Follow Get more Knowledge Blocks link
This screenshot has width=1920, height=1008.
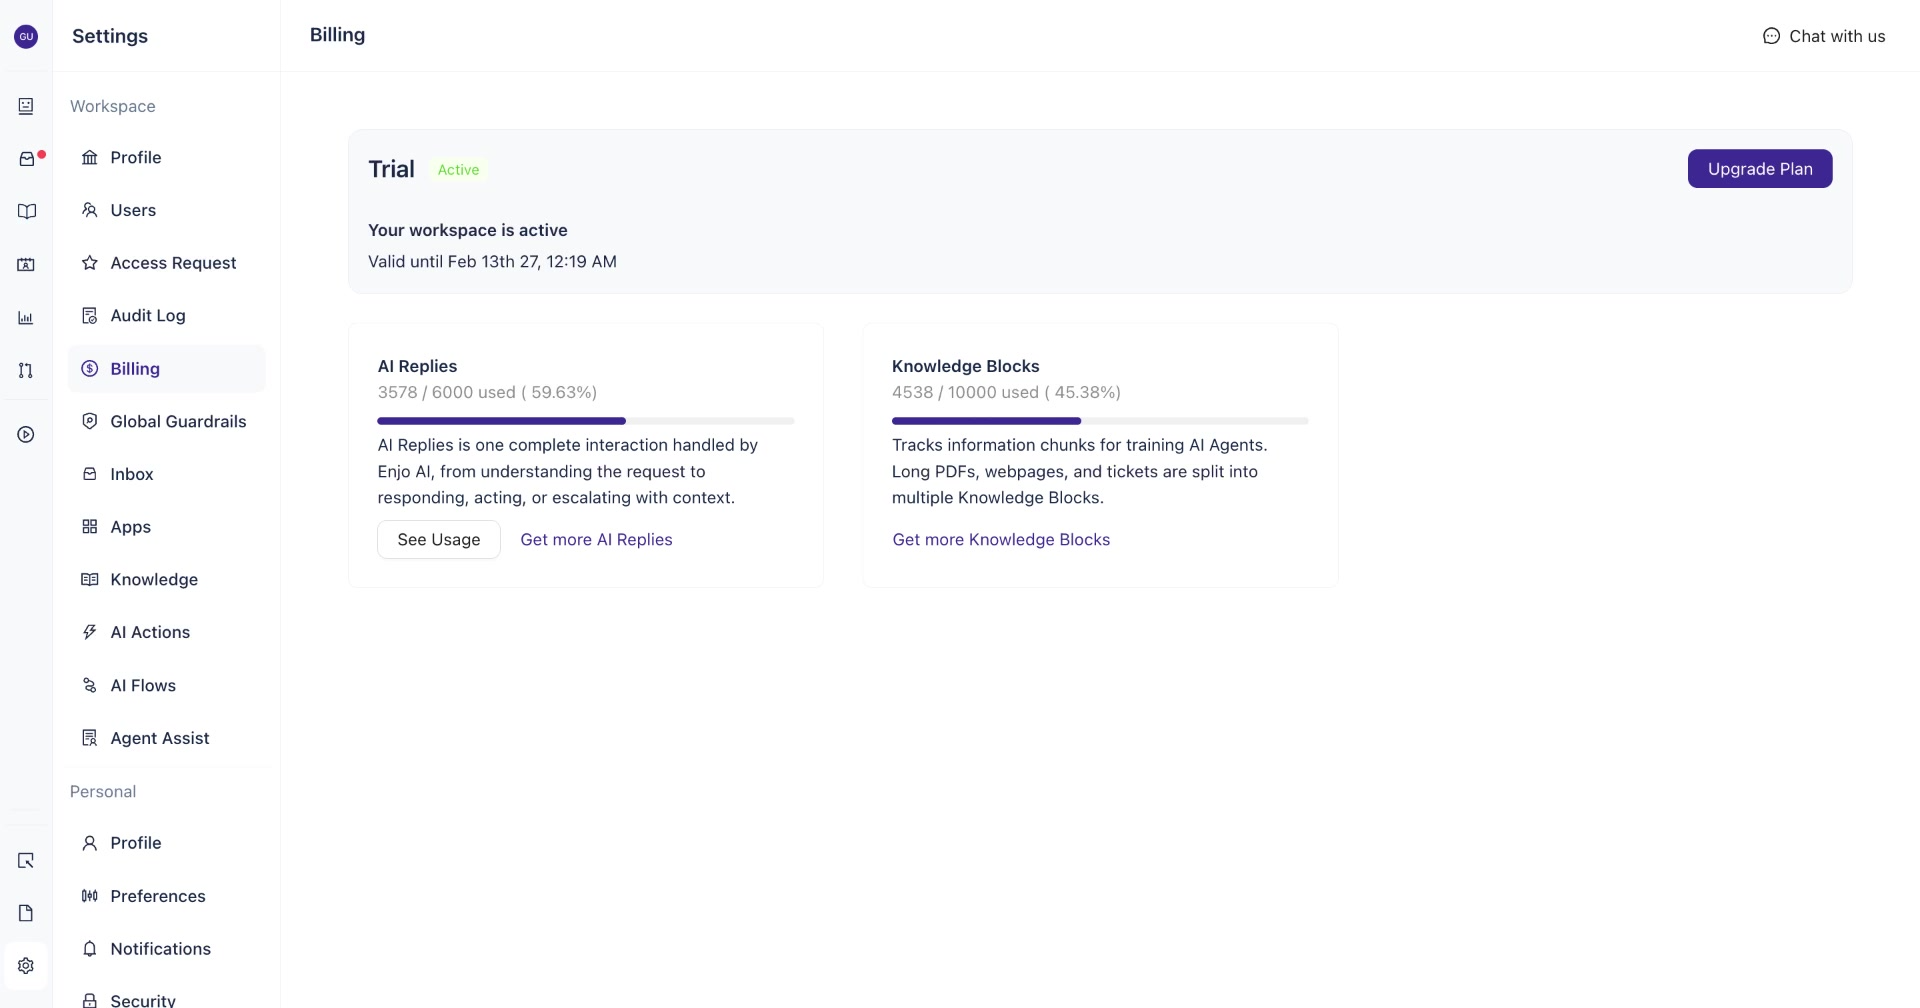click(1001, 539)
